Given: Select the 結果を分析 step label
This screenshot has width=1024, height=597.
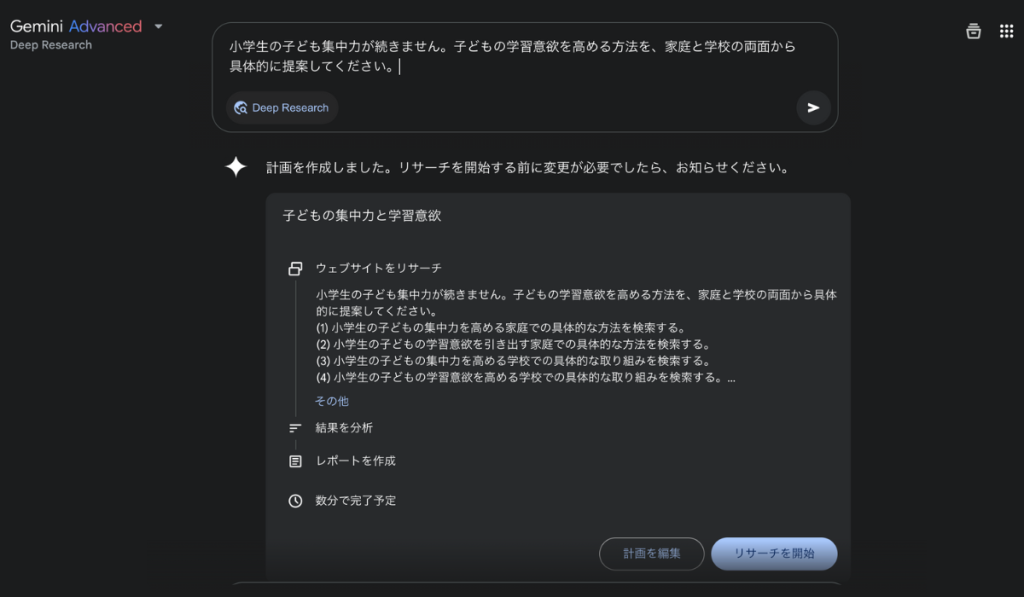Looking at the screenshot, I should [344, 428].
